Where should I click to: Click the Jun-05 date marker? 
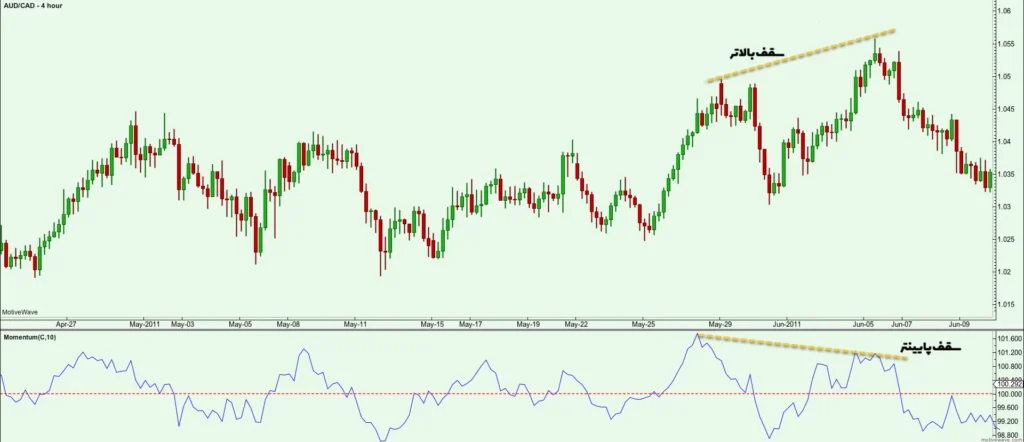pos(866,325)
